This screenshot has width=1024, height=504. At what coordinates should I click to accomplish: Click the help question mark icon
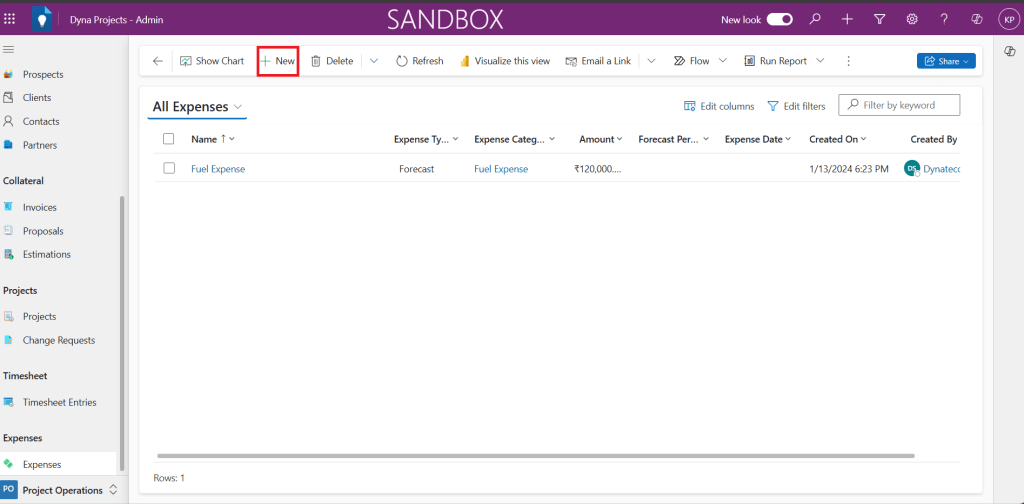944,19
